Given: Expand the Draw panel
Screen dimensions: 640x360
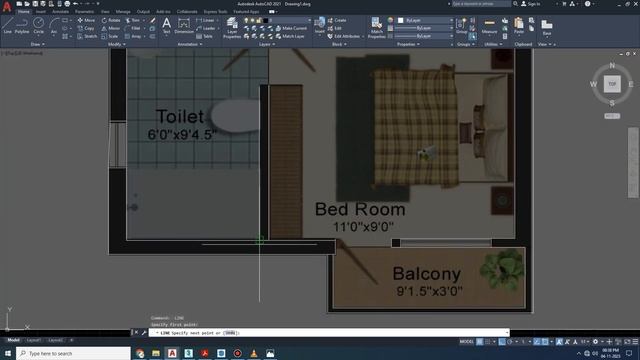Looking at the screenshot, I should tap(38, 44).
